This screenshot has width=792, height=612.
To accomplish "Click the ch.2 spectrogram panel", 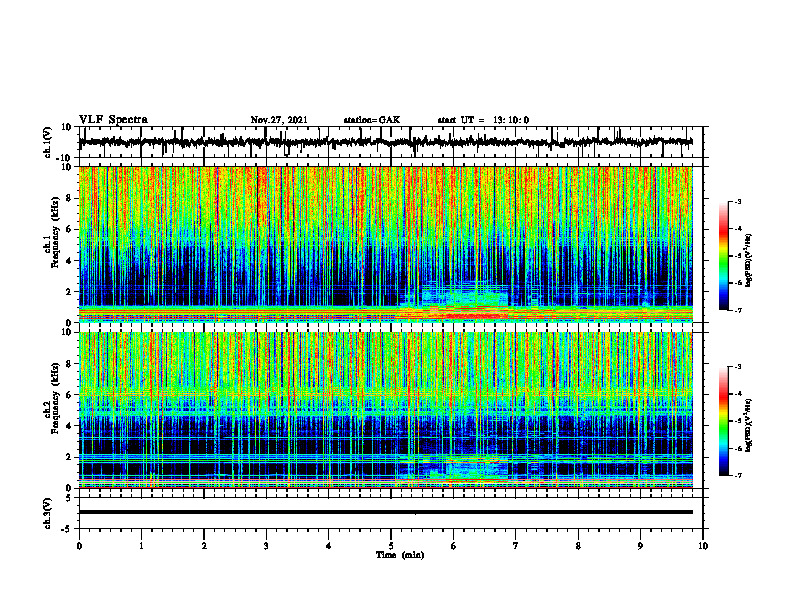I will point(385,410).
